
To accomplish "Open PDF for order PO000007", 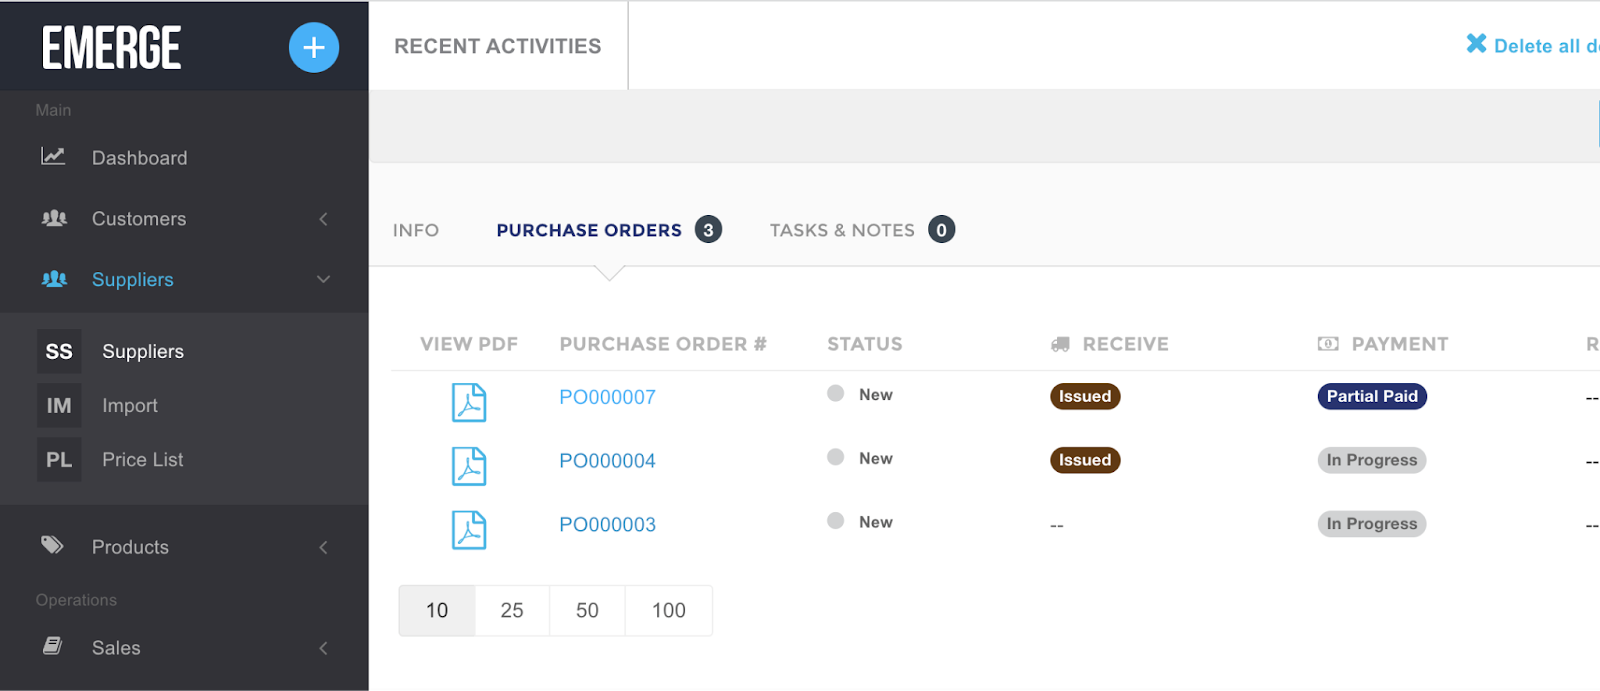I will [468, 403].
